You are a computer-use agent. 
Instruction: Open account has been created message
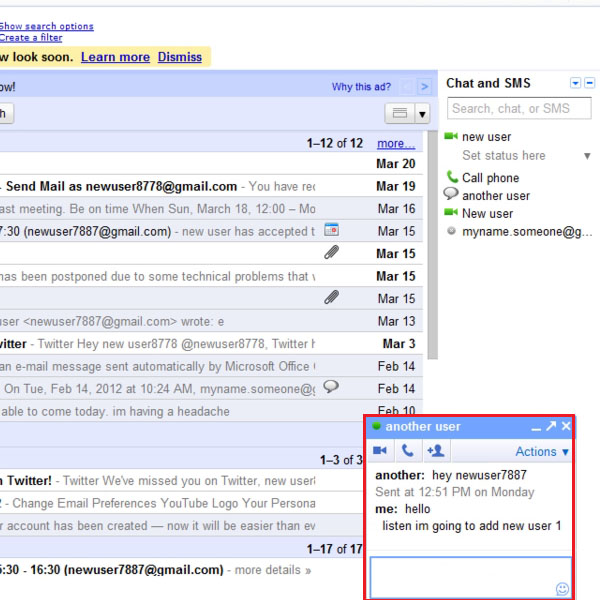[181, 525]
